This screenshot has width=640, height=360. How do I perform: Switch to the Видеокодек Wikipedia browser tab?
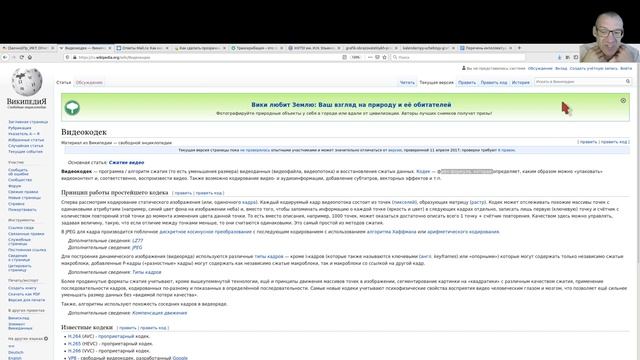(85, 48)
